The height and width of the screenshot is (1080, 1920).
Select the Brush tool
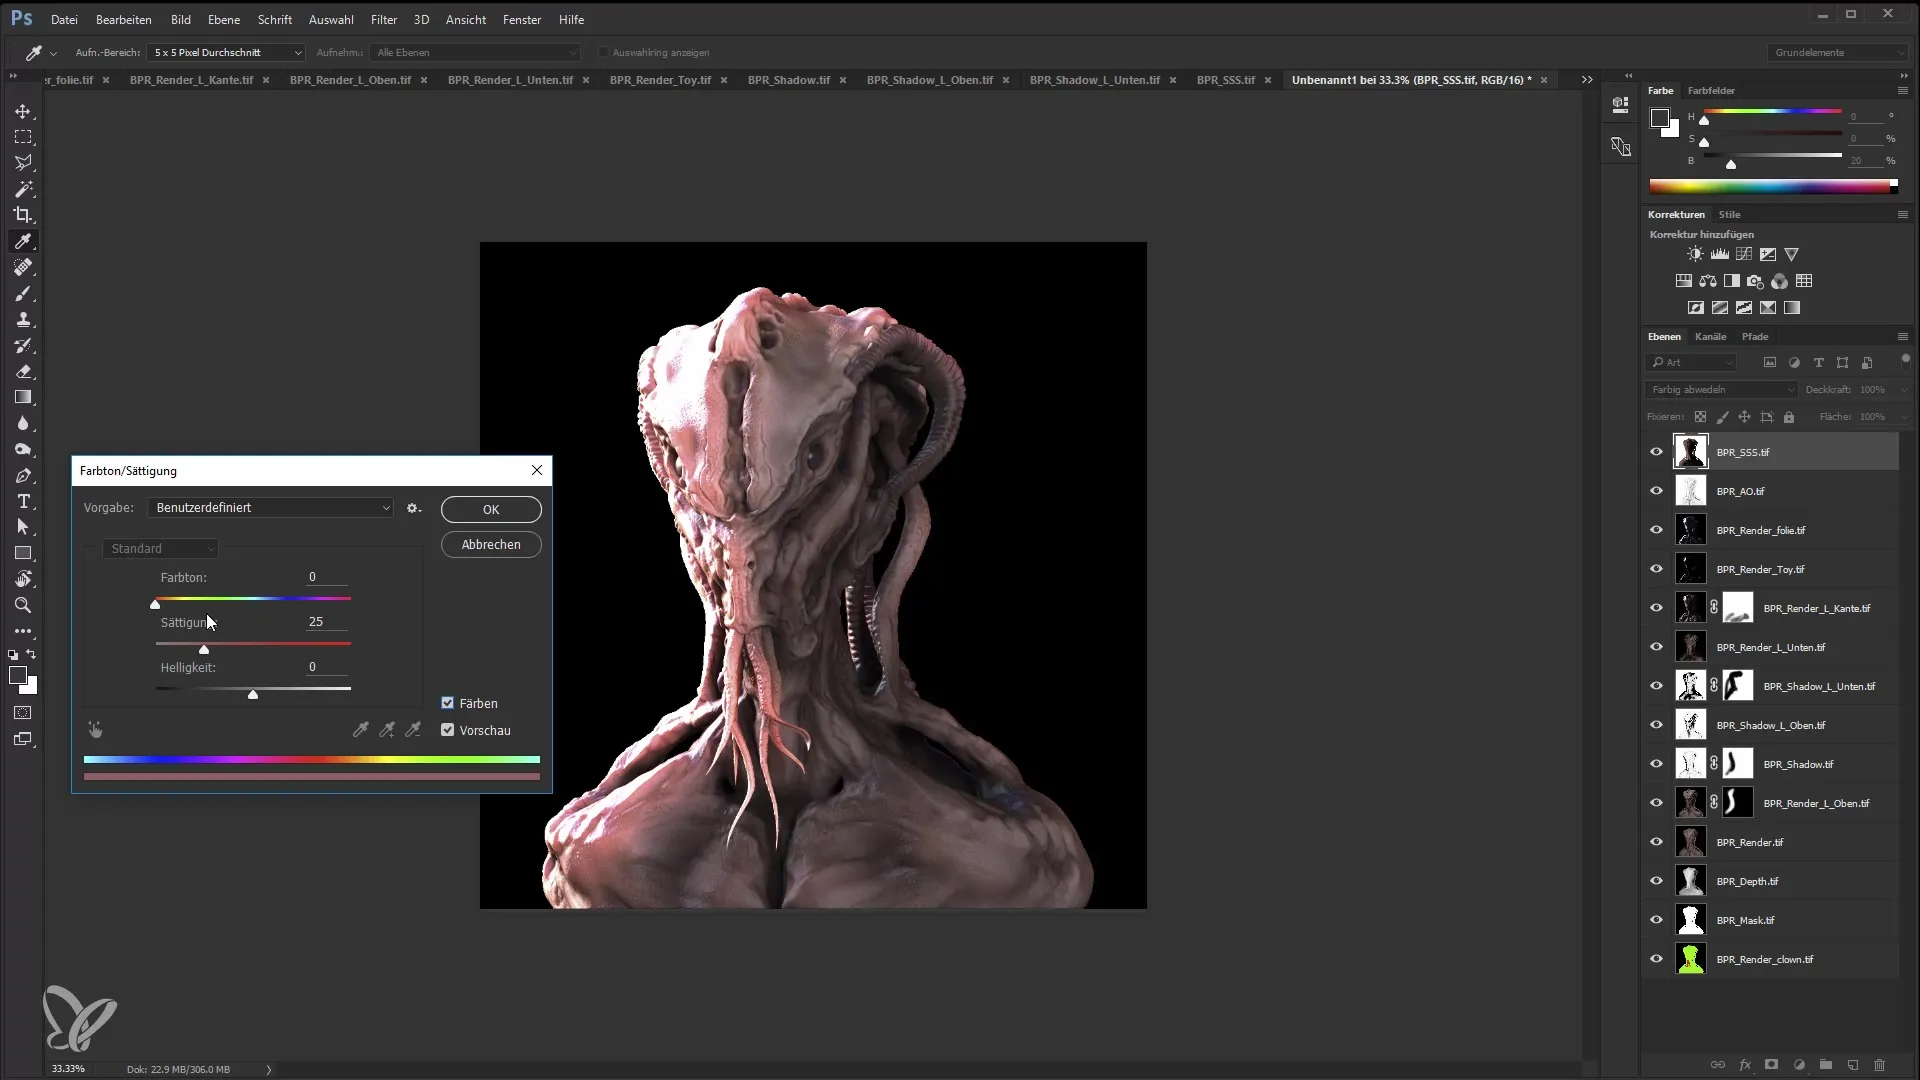point(23,293)
